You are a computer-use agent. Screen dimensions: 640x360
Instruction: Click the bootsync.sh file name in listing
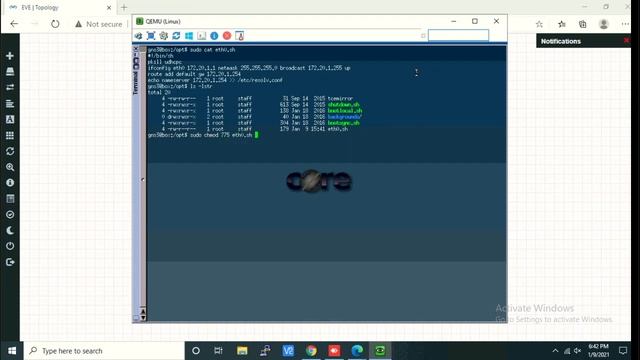click(x=343, y=123)
